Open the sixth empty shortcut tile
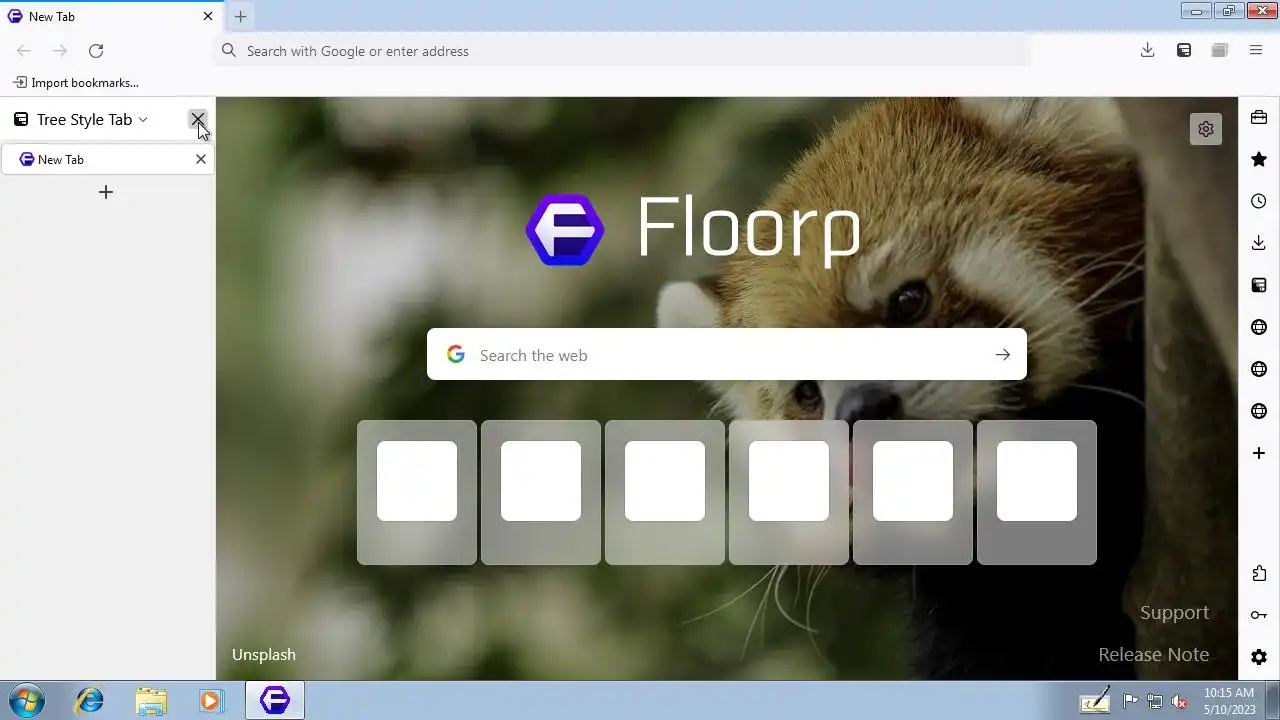 (1037, 492)
